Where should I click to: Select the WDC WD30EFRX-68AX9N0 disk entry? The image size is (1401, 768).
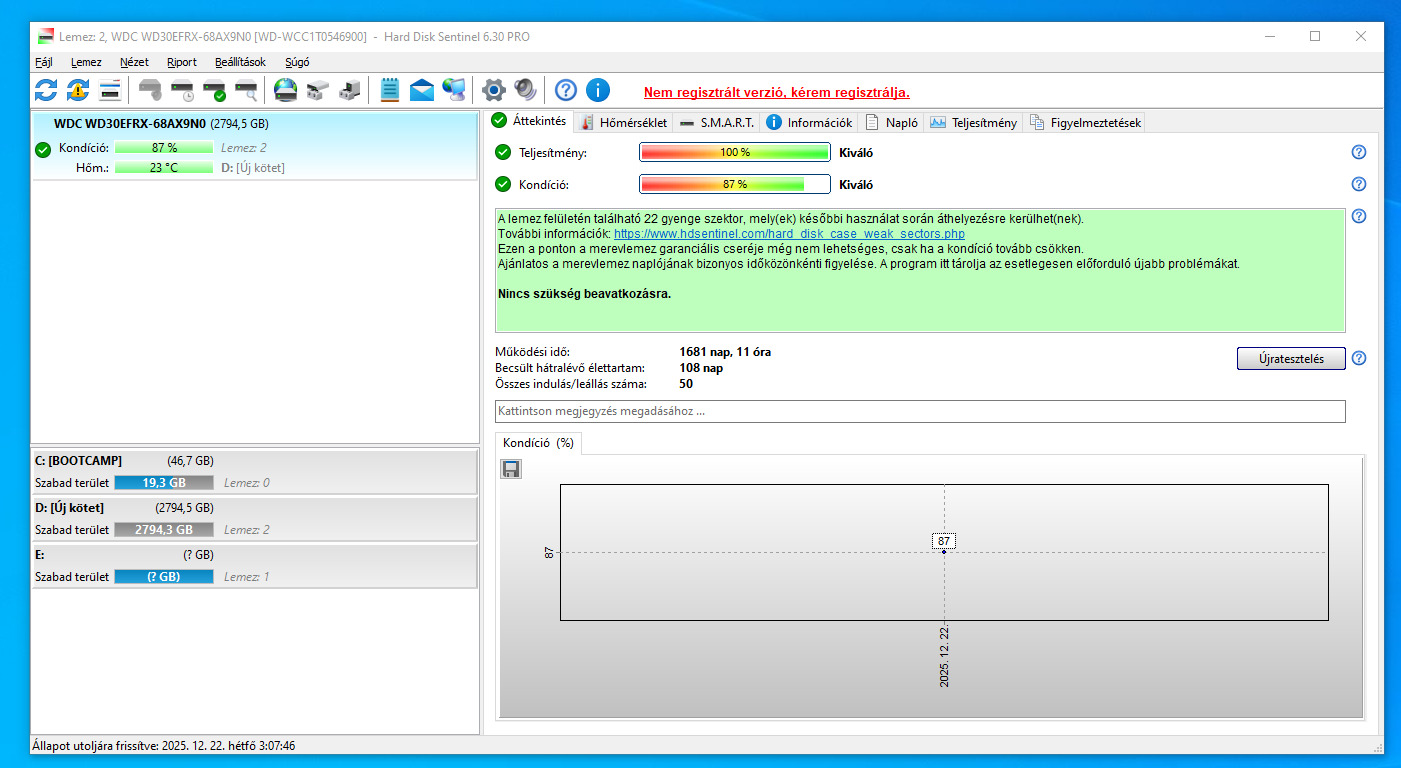(256, 146)
